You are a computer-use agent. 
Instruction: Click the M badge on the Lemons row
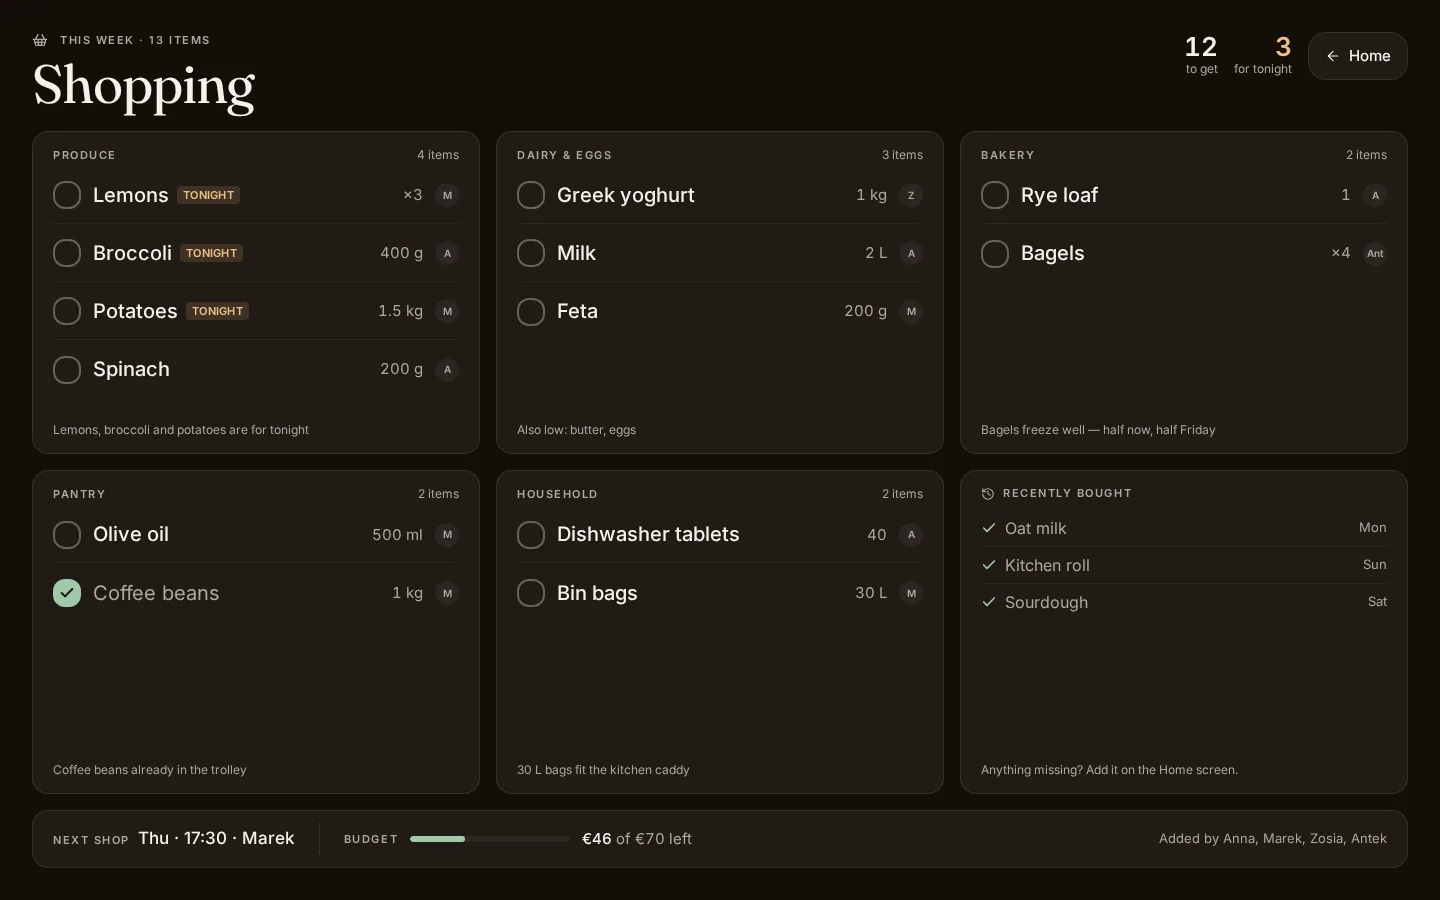pyautogui.click(x=447, y=195)
